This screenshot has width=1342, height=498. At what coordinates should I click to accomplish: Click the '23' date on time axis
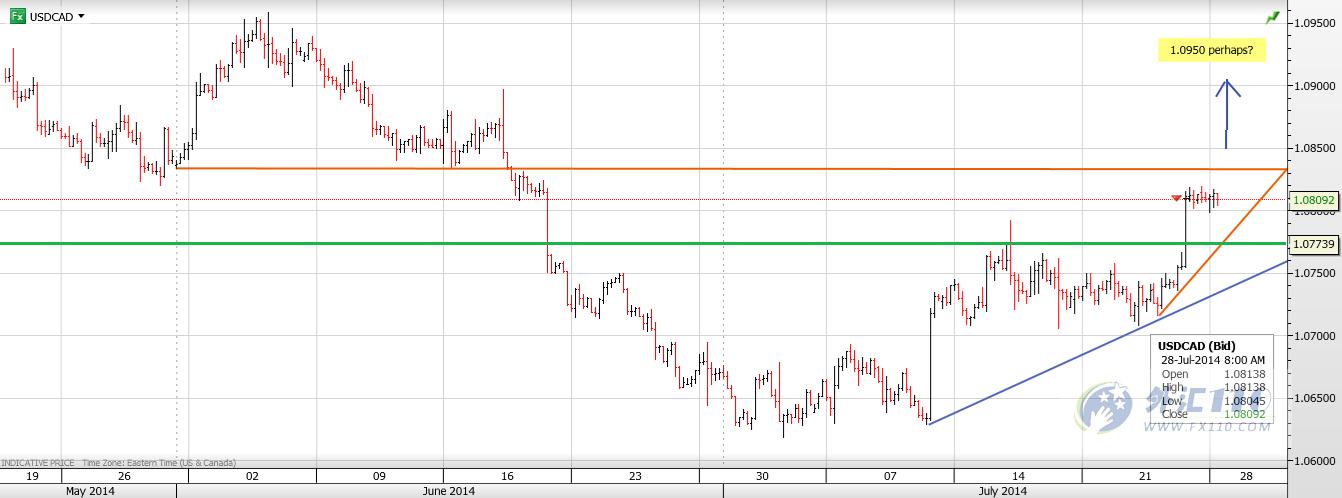[634, 476]
